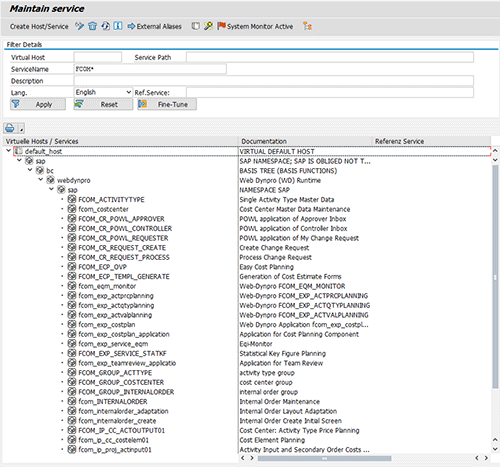Screen dimensions: 500x467
Task: Collapse the webdynpro tree node
Action: click(x=41, y=180)
